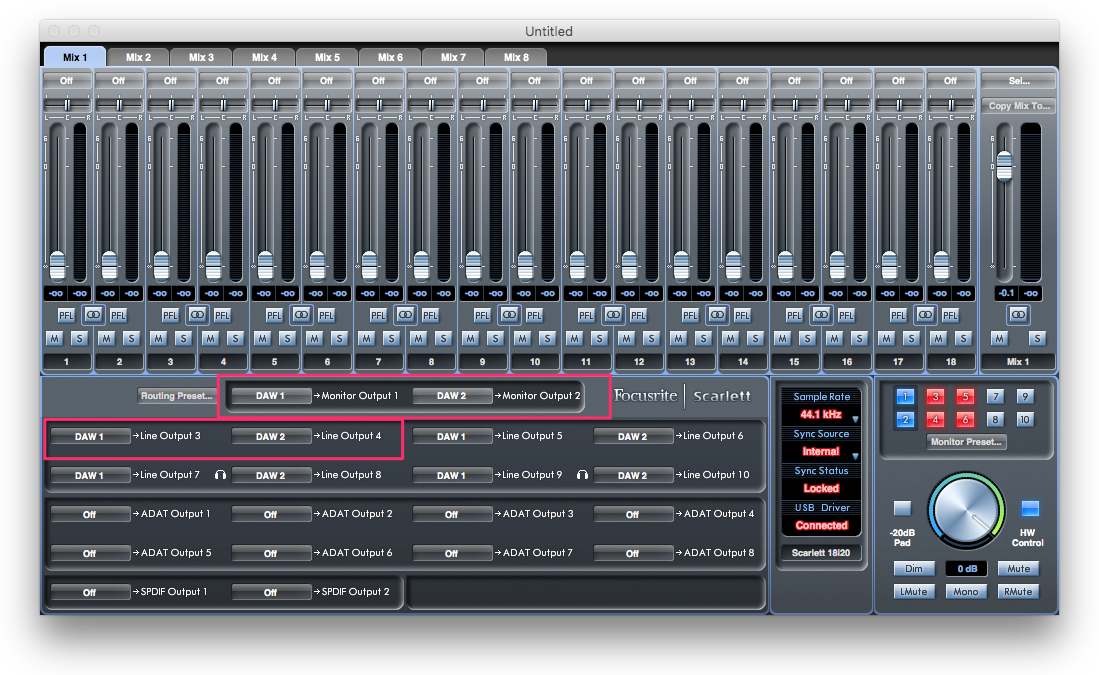Open the Monitor Preset... menu

point(966,442)
